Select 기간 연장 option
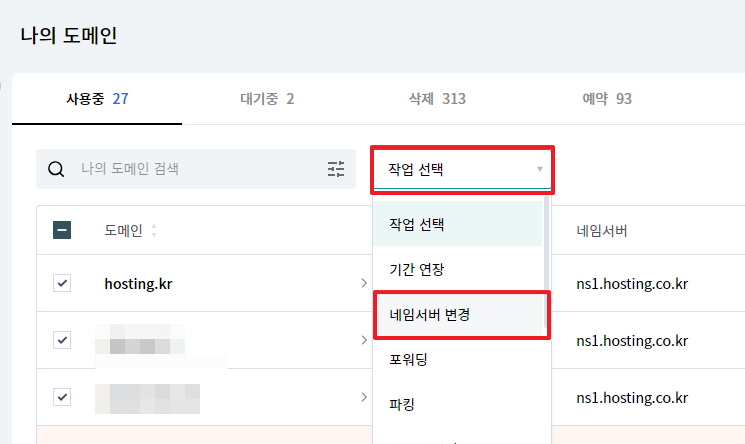 [x=458, y=270]
